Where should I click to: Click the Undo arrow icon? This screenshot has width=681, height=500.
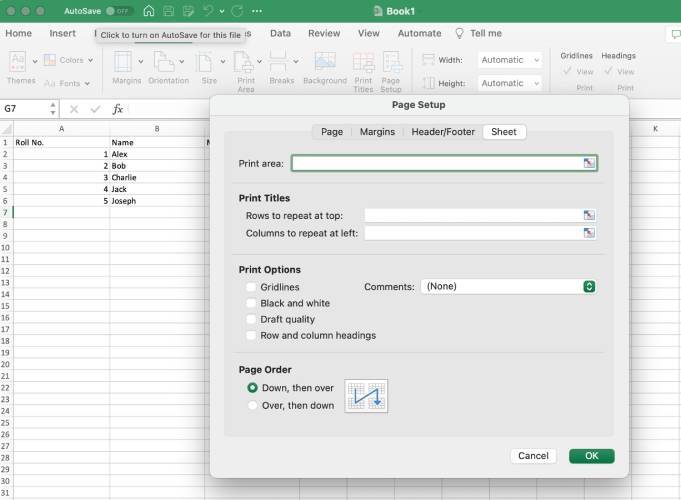208,11
